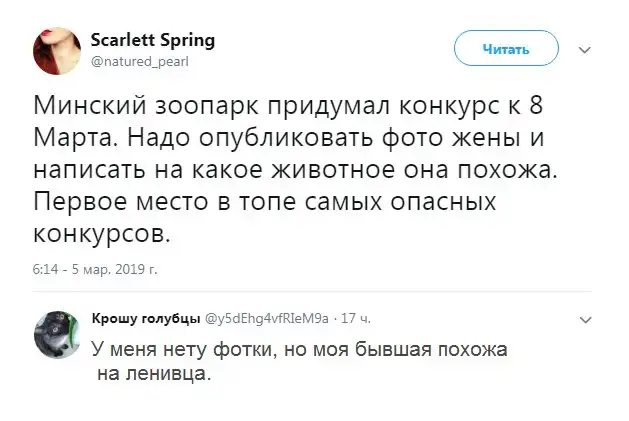
Task: Click the Крошу голубцы reply avatar
Action: click(x=56, y=334)
